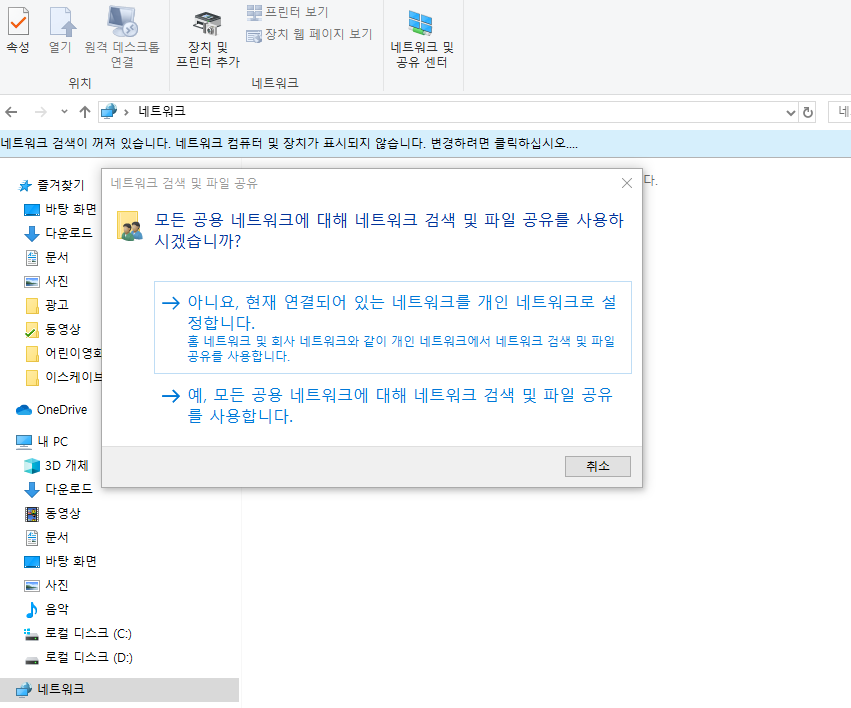
Task: Go up one folder level
Action: click(x=85, y=112)
